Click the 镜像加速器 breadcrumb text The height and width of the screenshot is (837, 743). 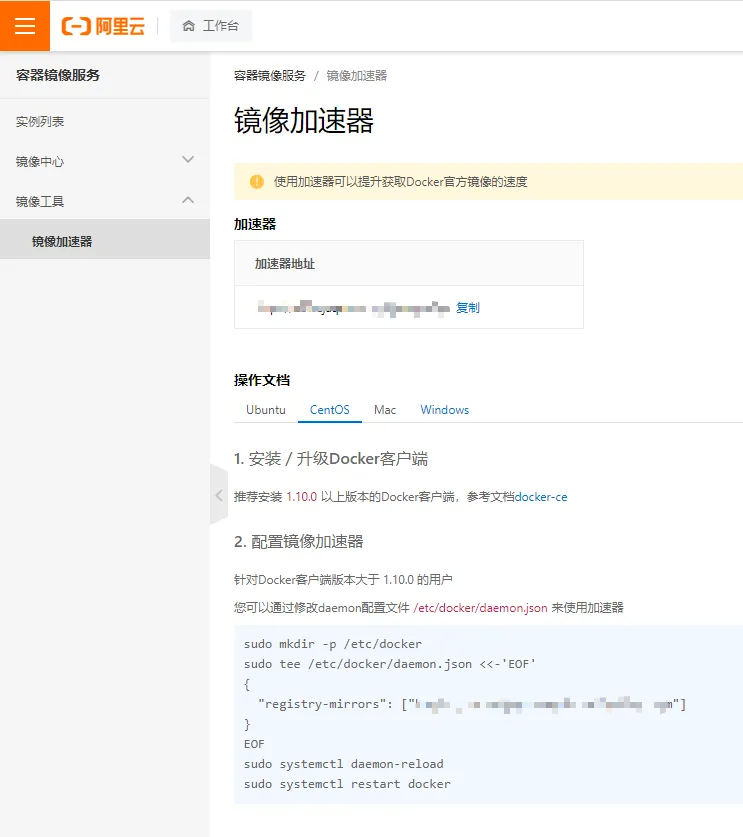click(357, 76)
